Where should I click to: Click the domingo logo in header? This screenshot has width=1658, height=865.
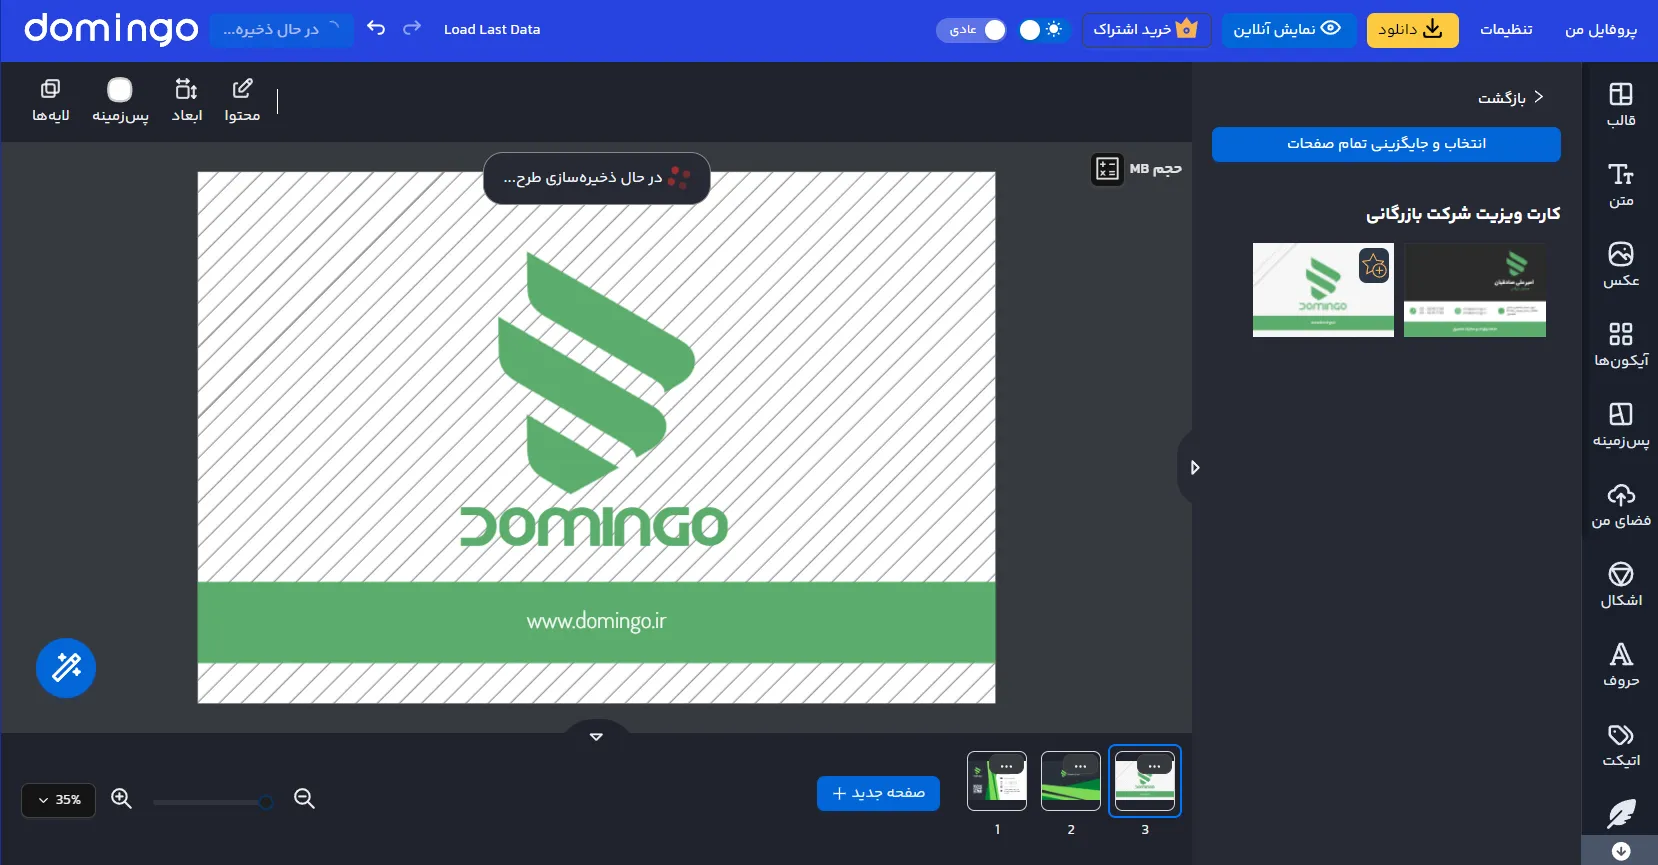click(111, 29)
